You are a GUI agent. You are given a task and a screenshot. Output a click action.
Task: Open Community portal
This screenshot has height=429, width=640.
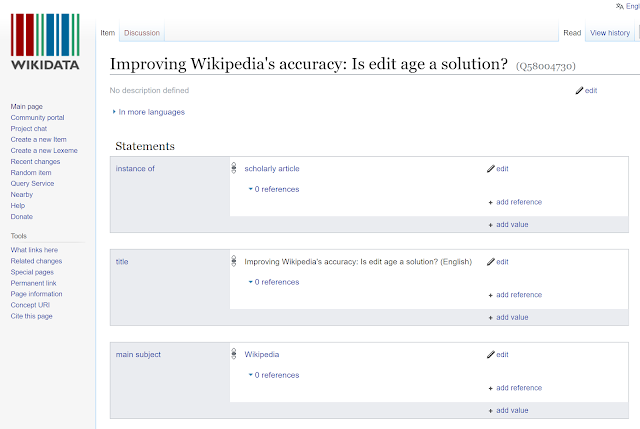point(37,118)
